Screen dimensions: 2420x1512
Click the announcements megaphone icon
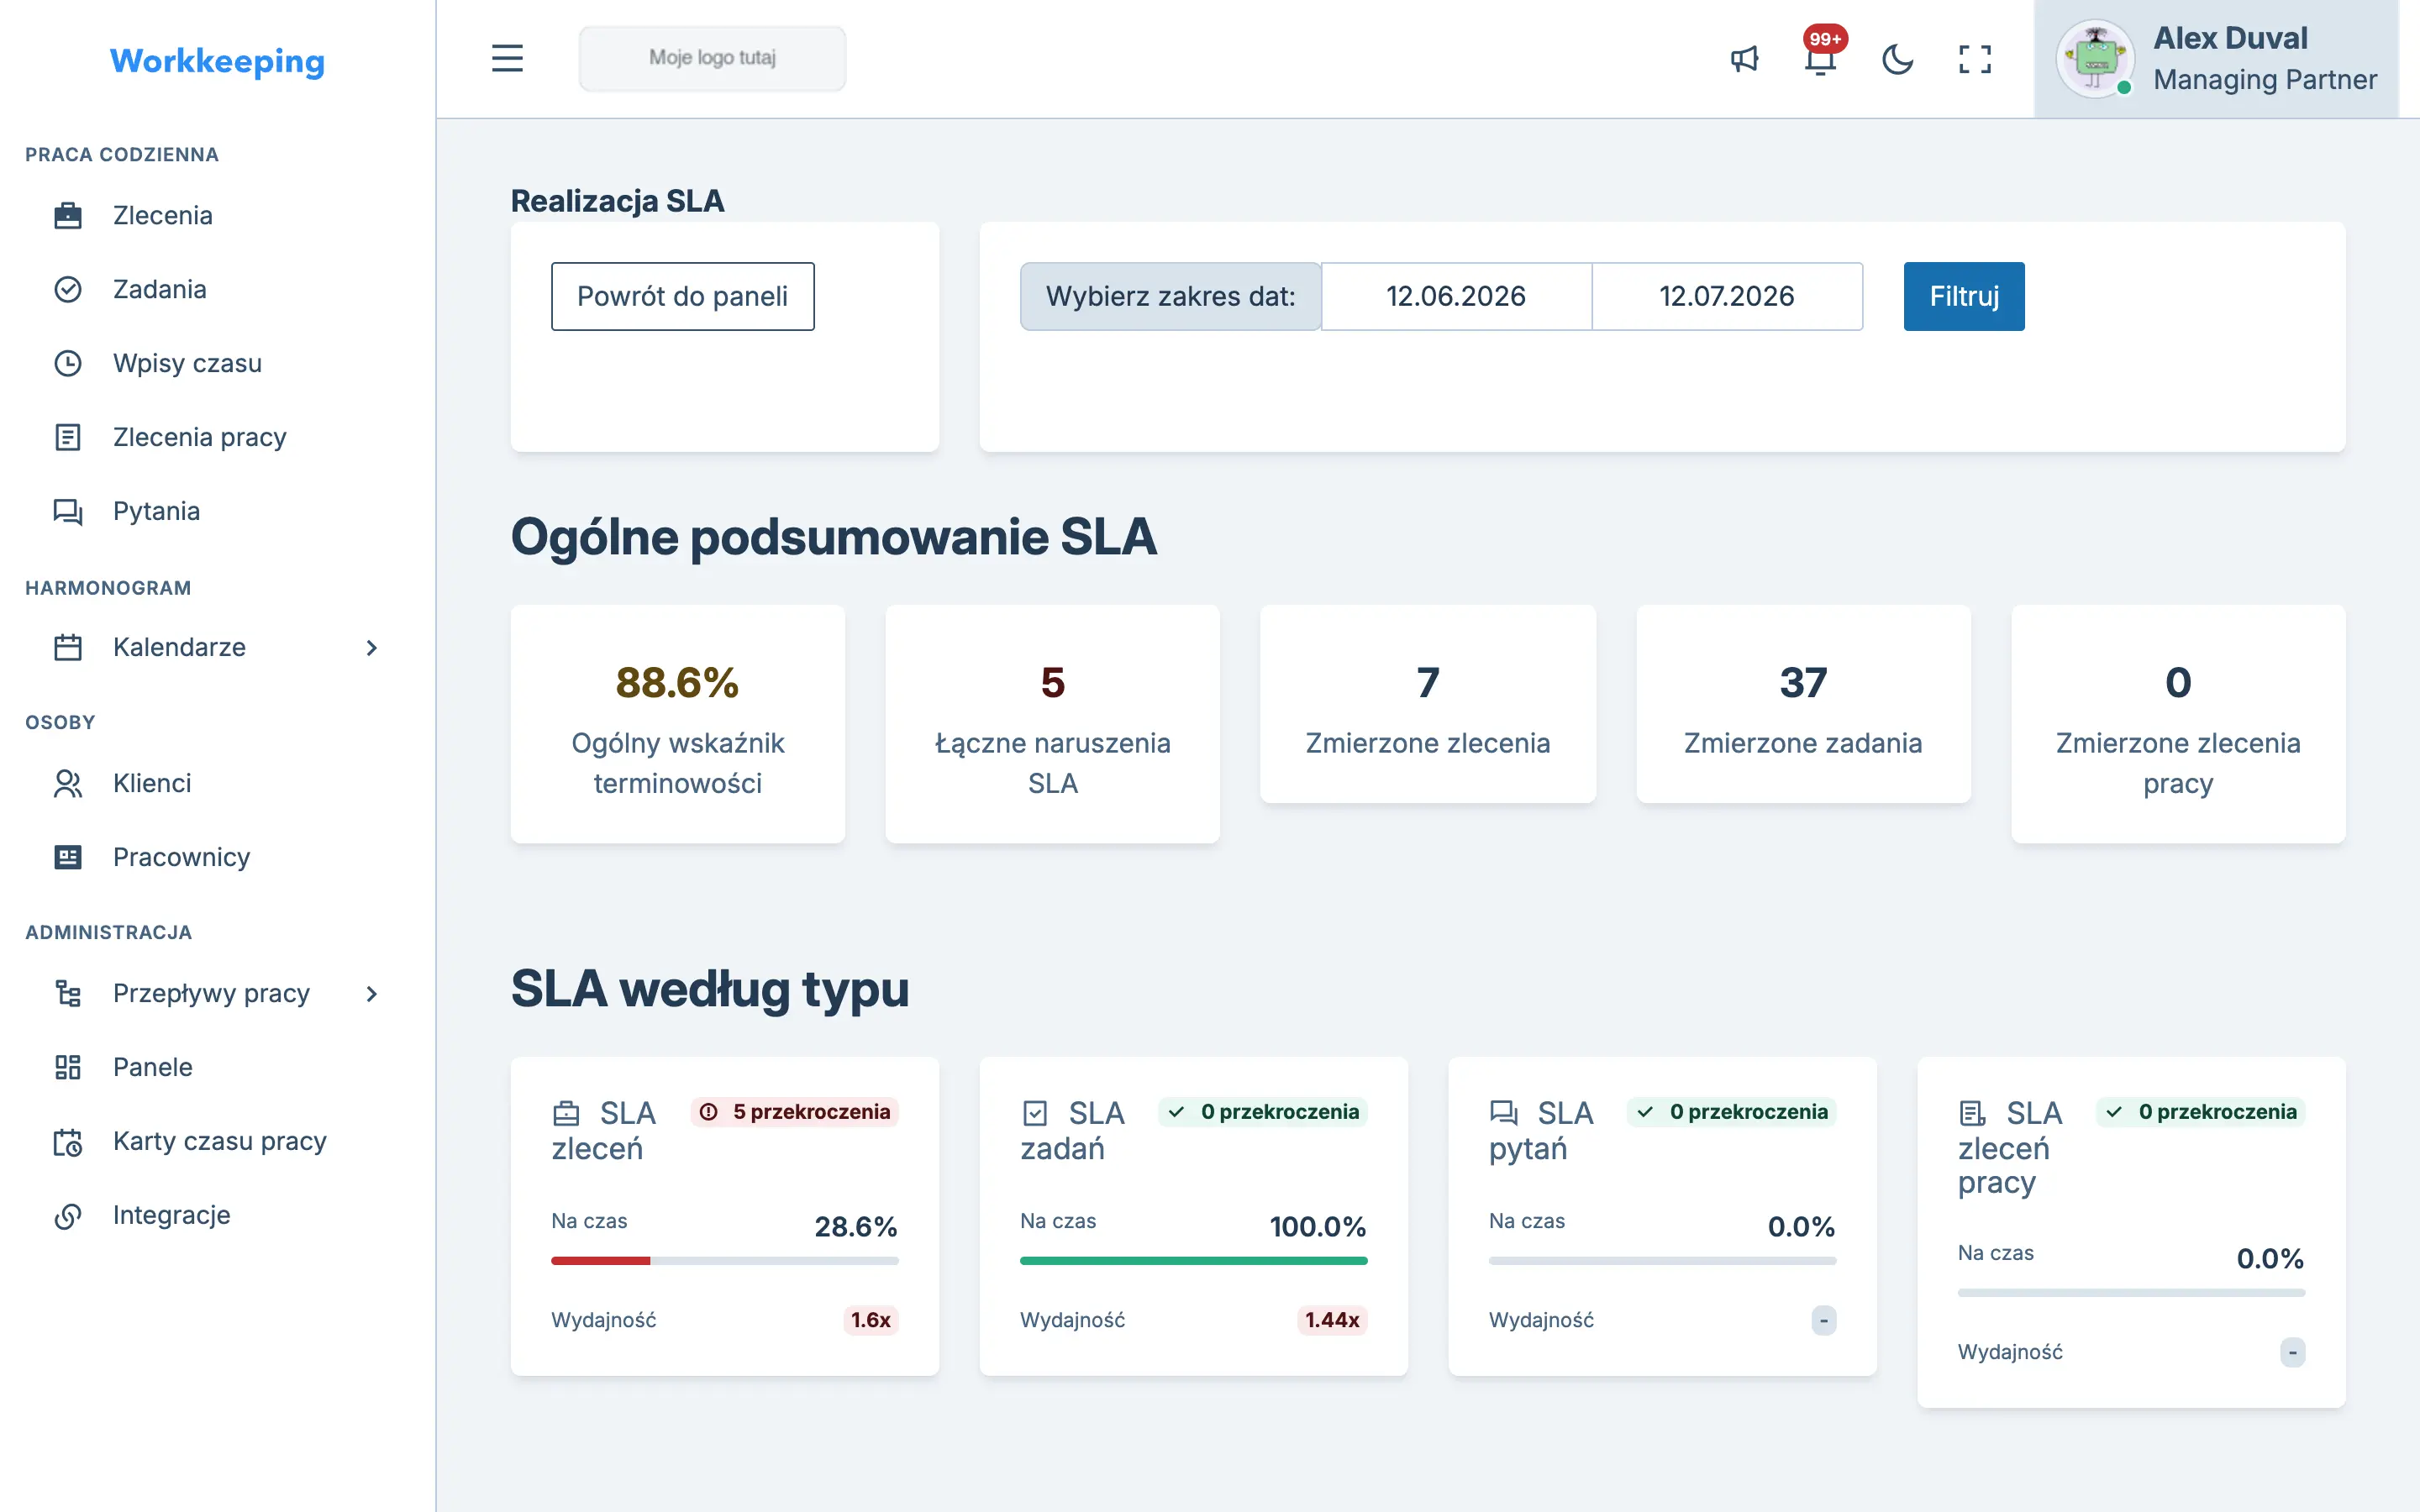[x=1744, y=59]
